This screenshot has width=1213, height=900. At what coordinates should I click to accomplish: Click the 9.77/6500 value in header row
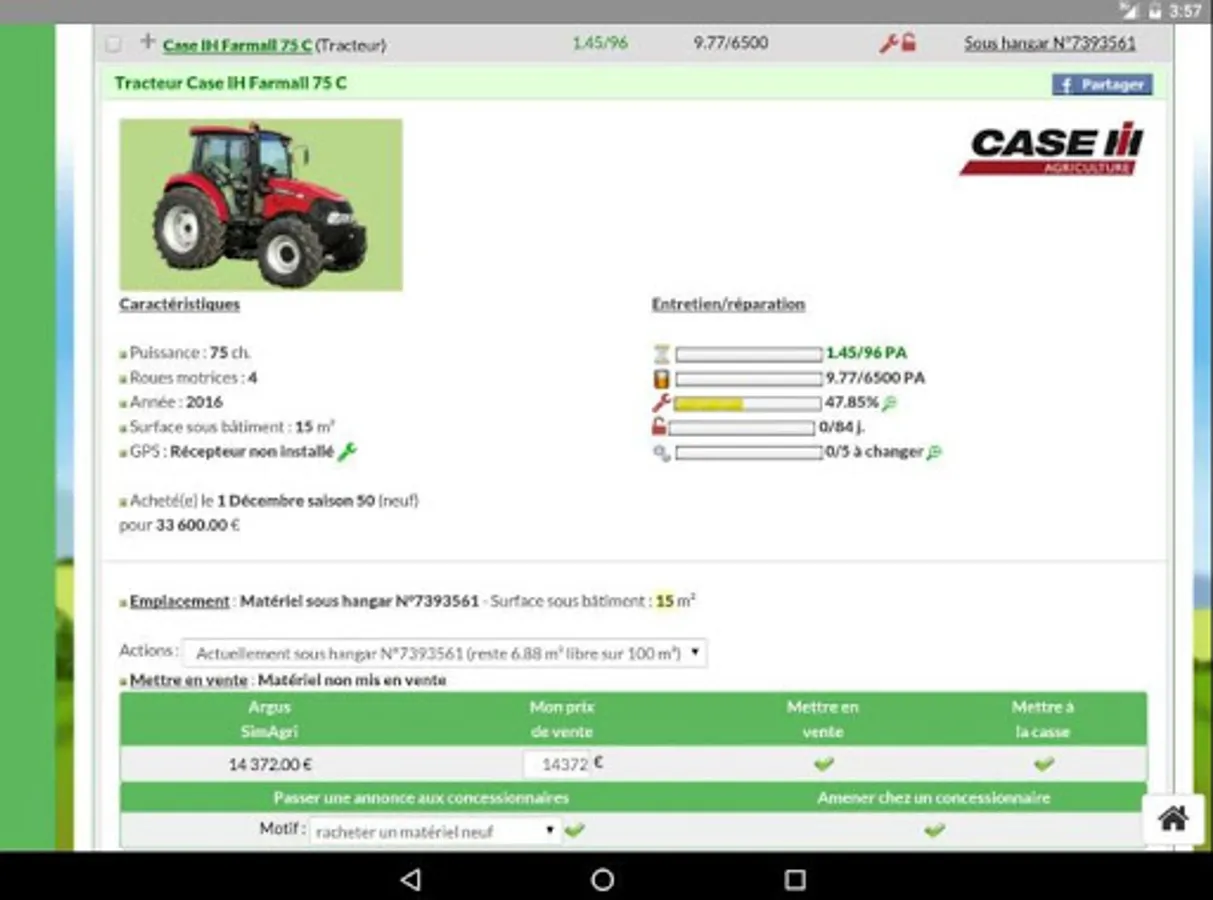click(x=731, y=43)
